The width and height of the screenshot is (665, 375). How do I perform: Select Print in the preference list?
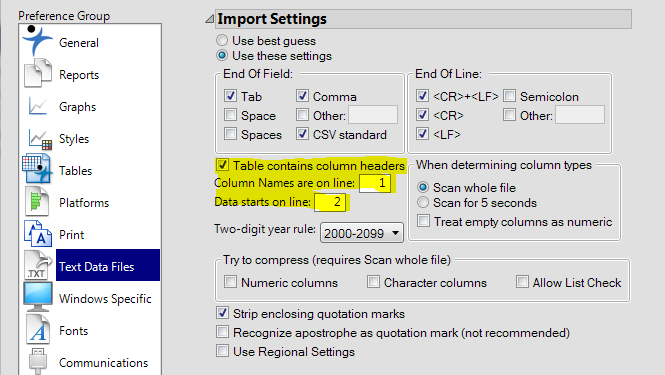point(72,235)
